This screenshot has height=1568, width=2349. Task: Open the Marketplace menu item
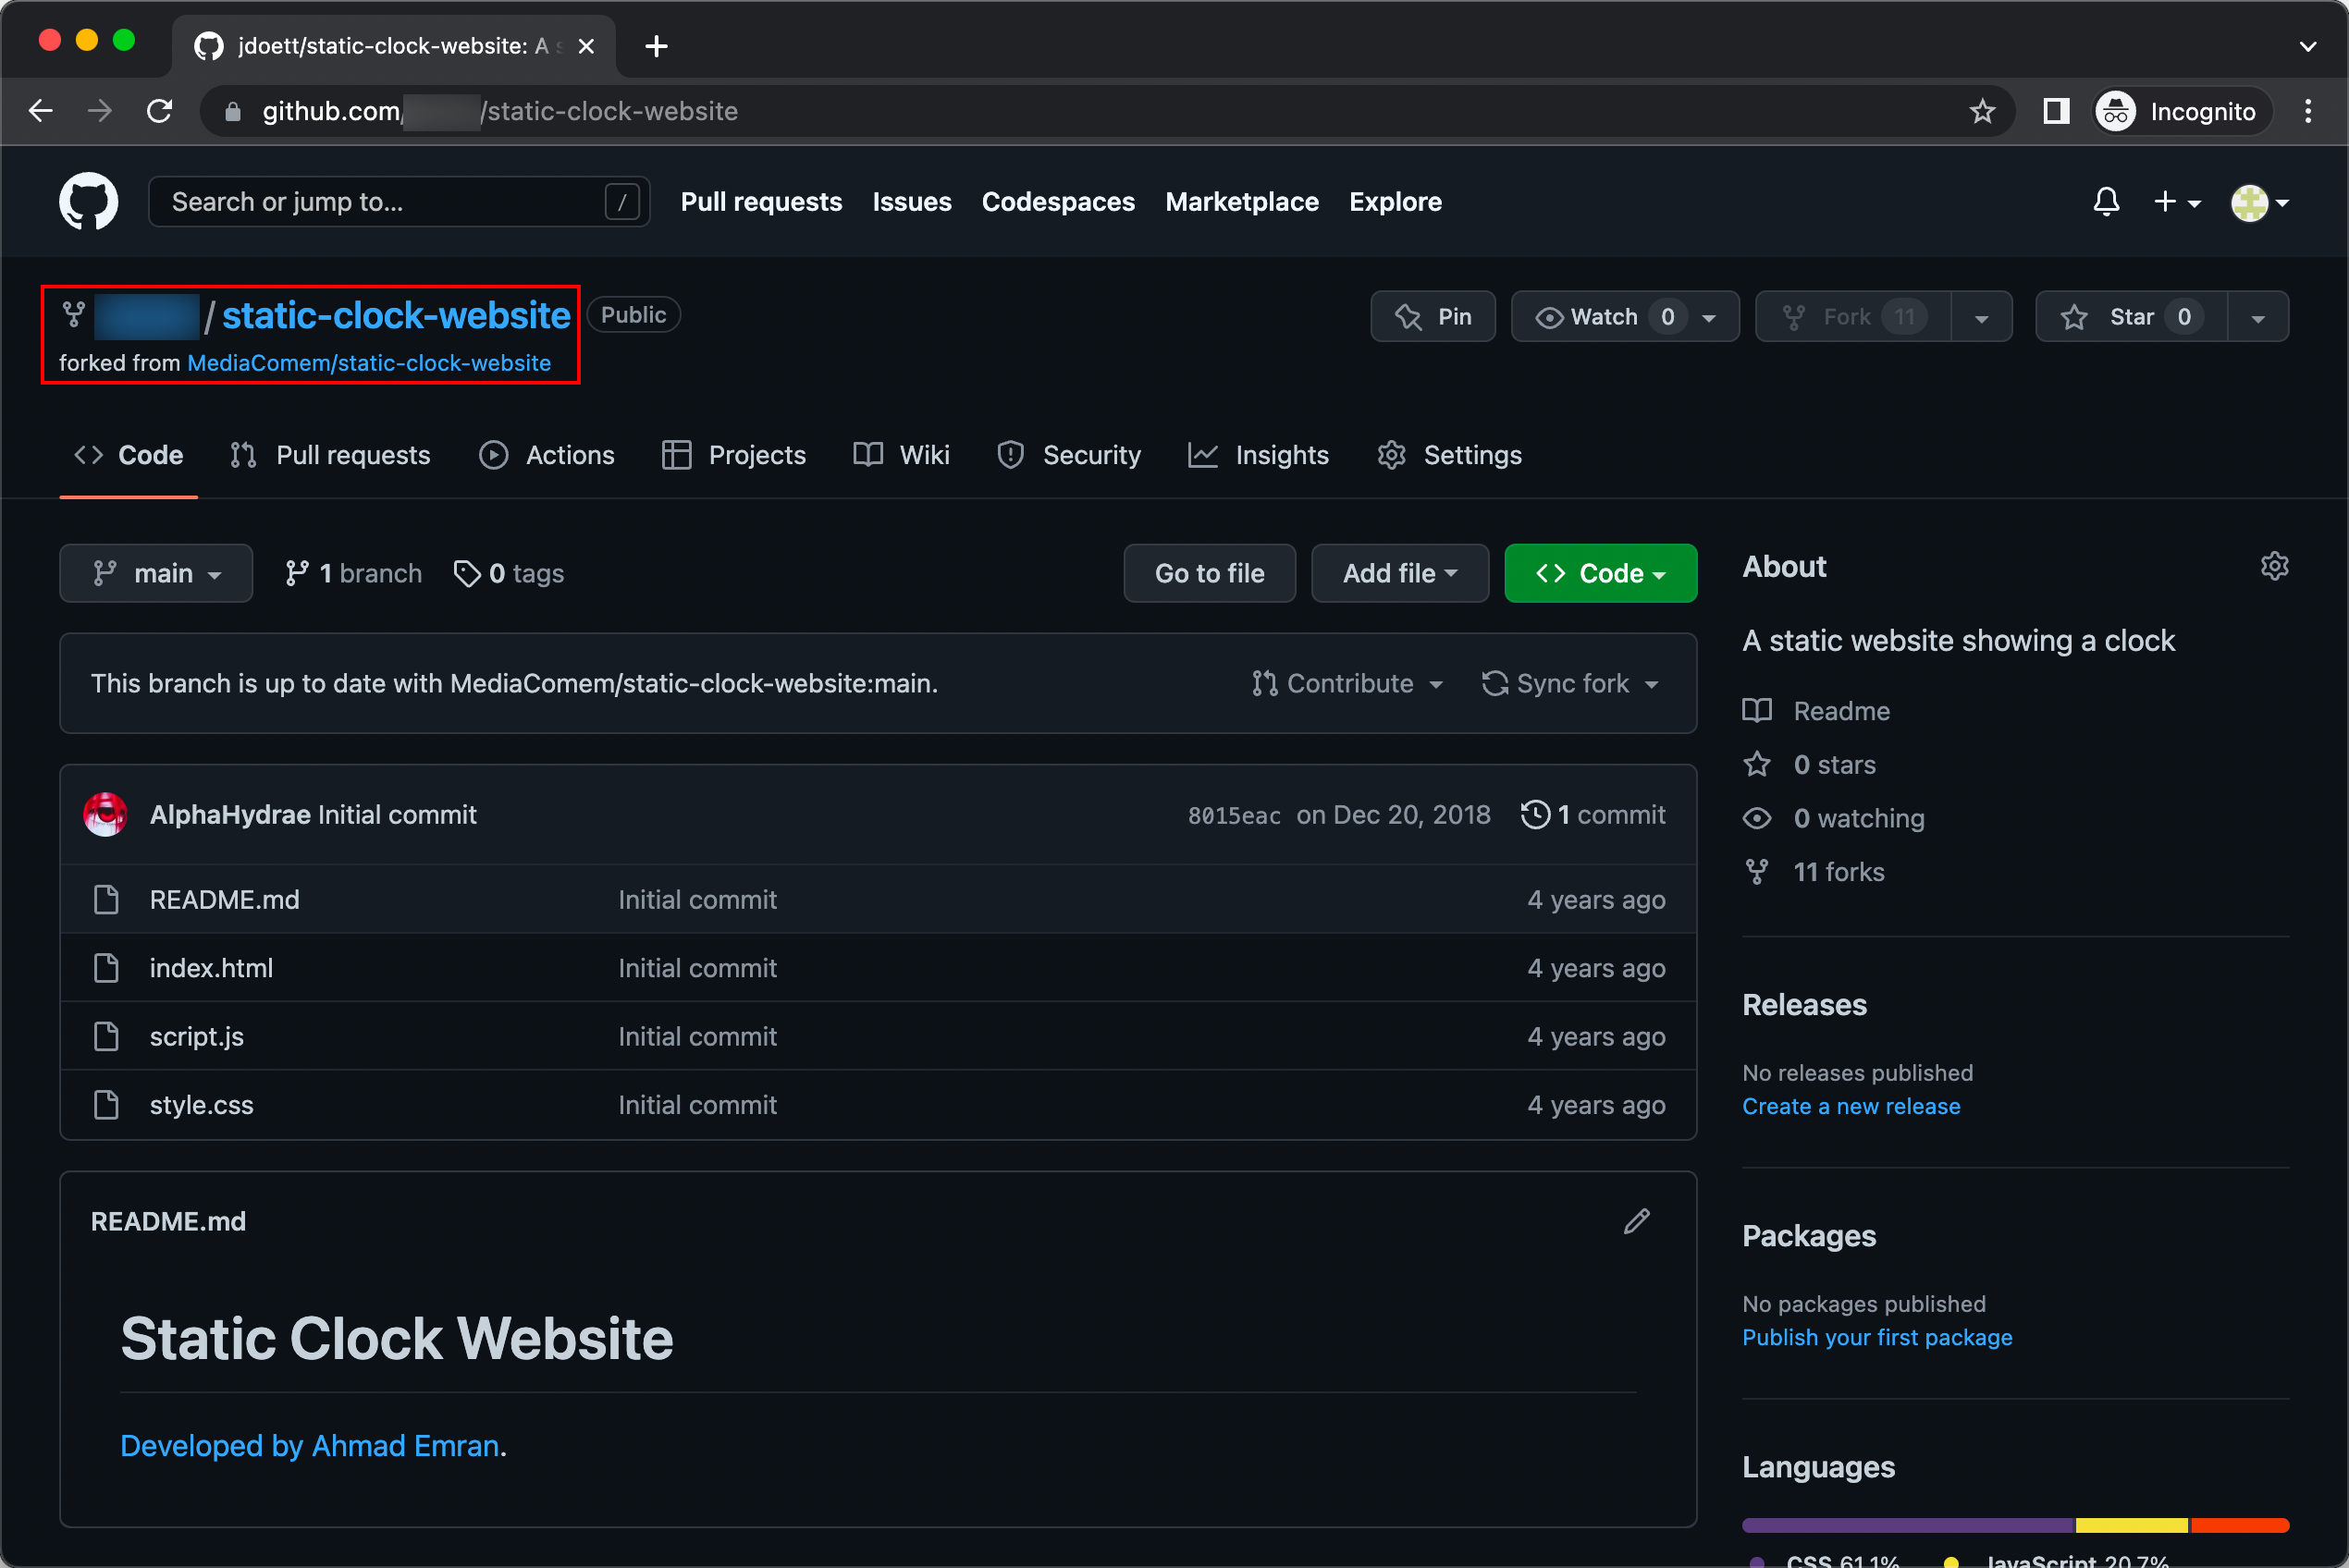pyautogui.click(x=1241, y=201)
